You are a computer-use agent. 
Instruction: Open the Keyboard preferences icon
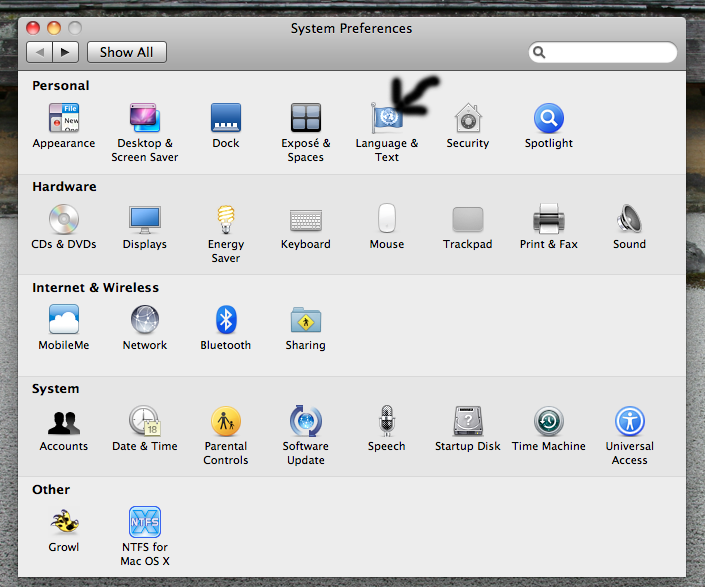point(306,220)
